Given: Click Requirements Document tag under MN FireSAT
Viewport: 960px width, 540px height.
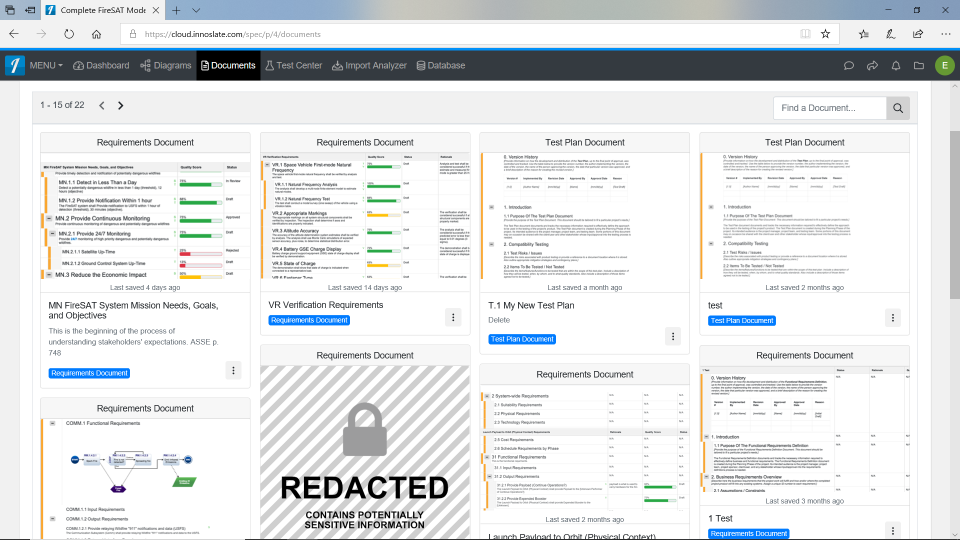Looking at the screenshot, I should pyautogui.click(x=89, y=373).
